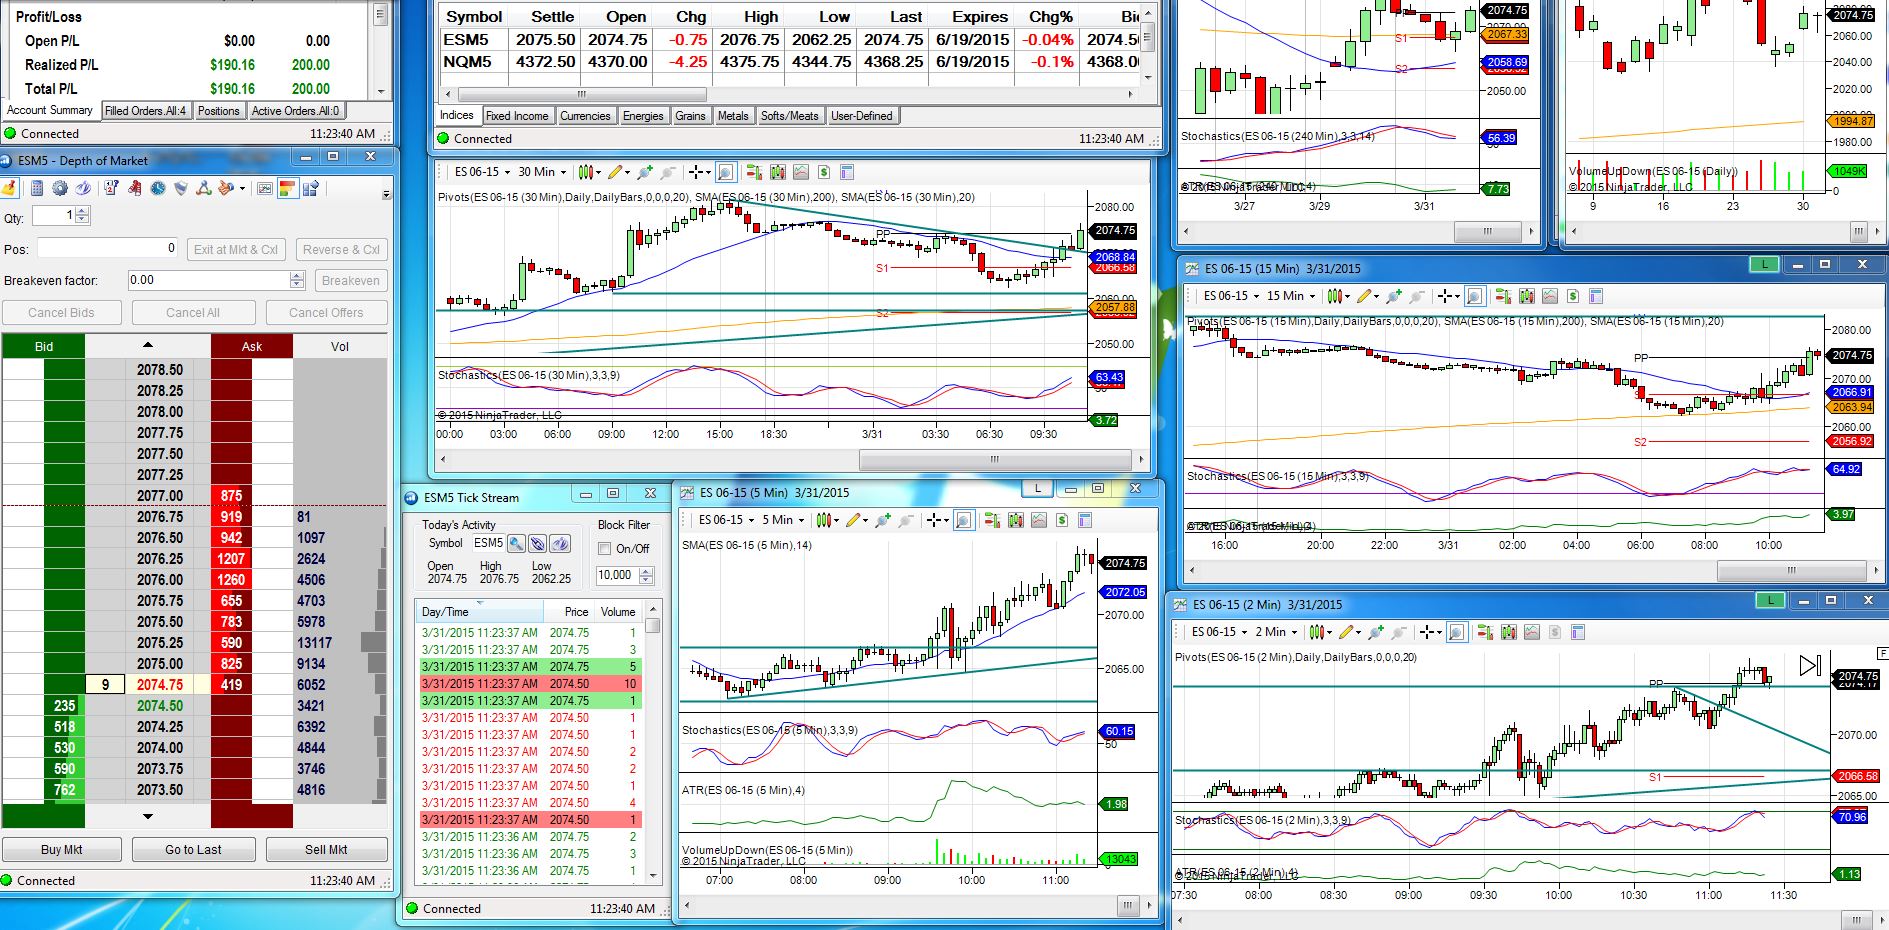Click the Qty input field
The image size is (1889, 930).
[54, 216]
